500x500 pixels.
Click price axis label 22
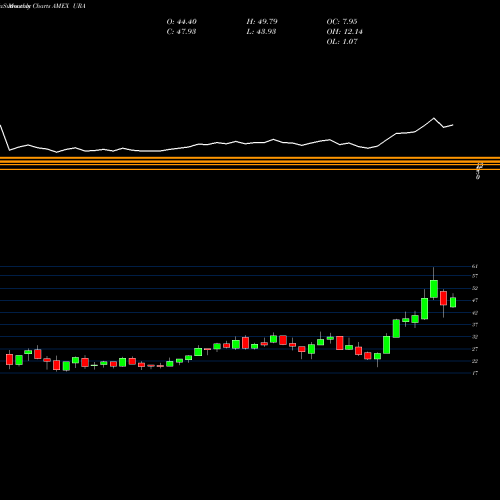(475, 361)
